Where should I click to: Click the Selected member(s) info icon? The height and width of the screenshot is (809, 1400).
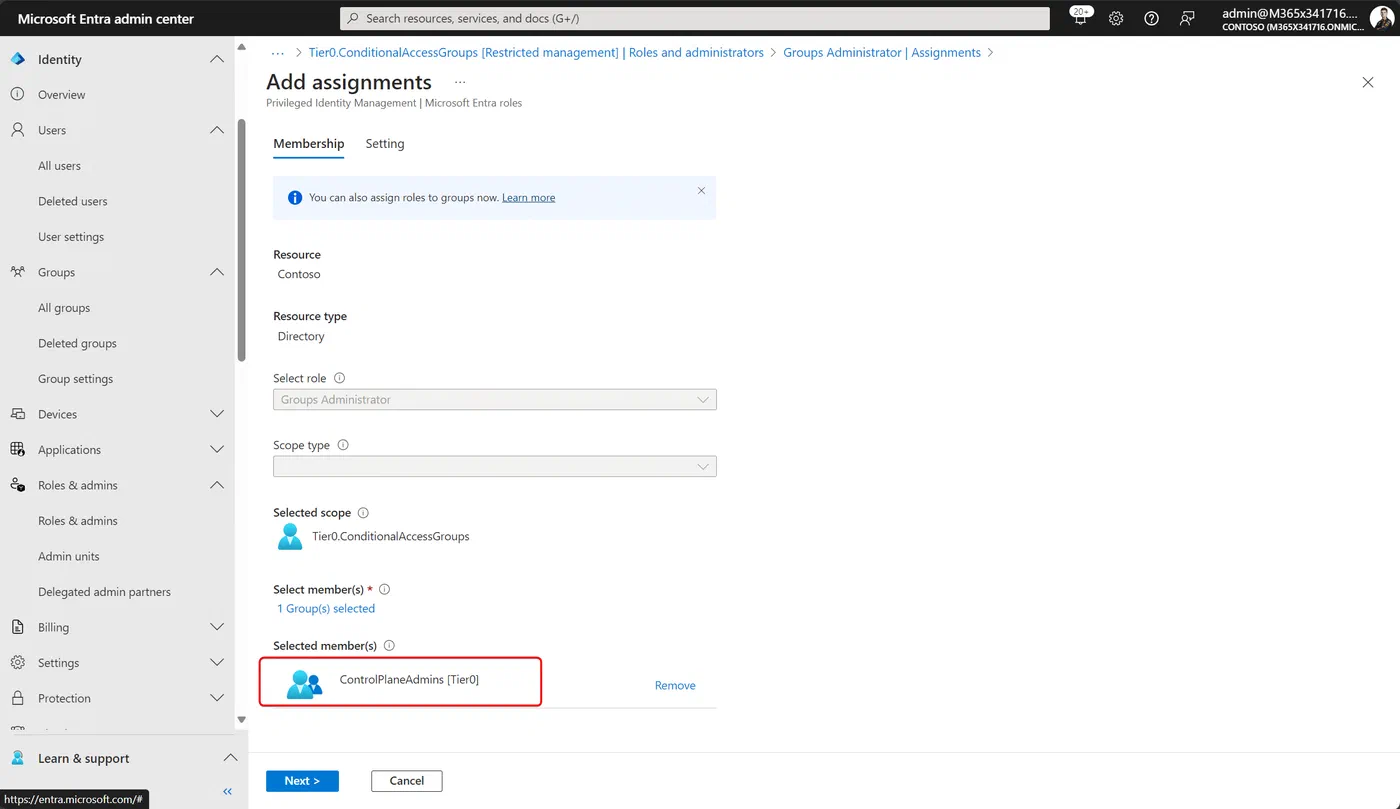click(x=389, y=645)
